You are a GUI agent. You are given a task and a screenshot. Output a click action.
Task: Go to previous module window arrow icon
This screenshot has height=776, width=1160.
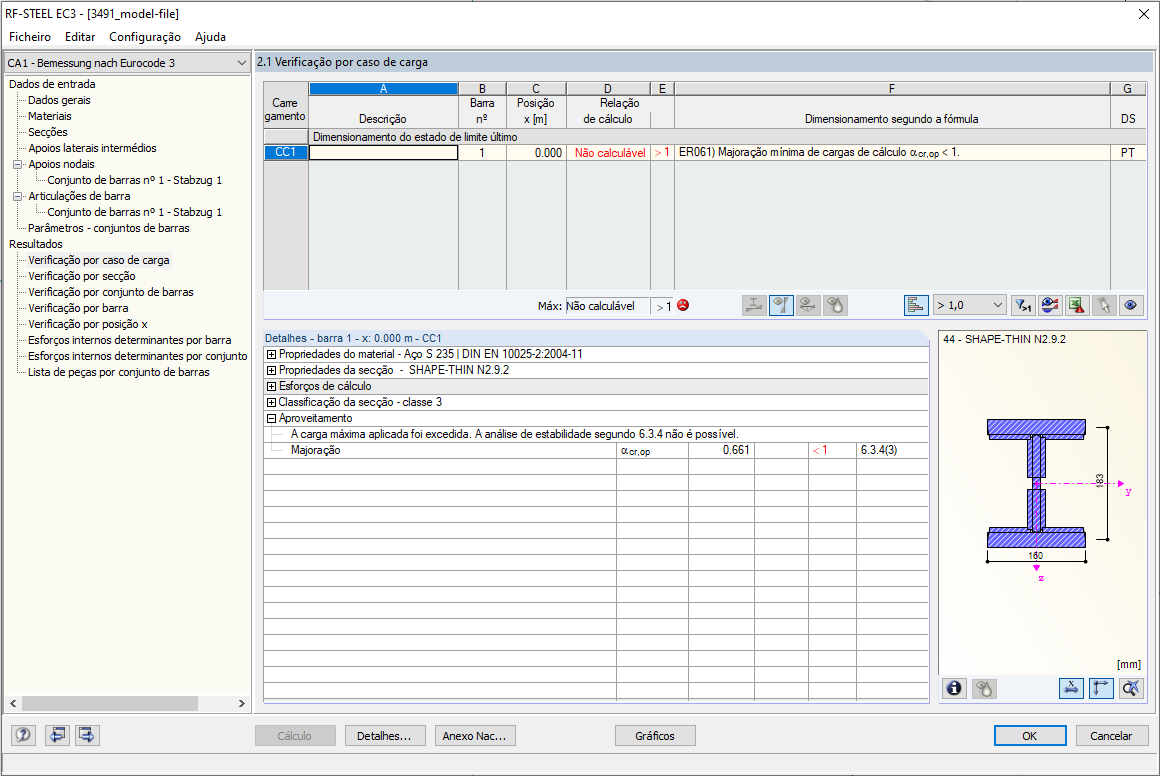click(x=57, y=735)
